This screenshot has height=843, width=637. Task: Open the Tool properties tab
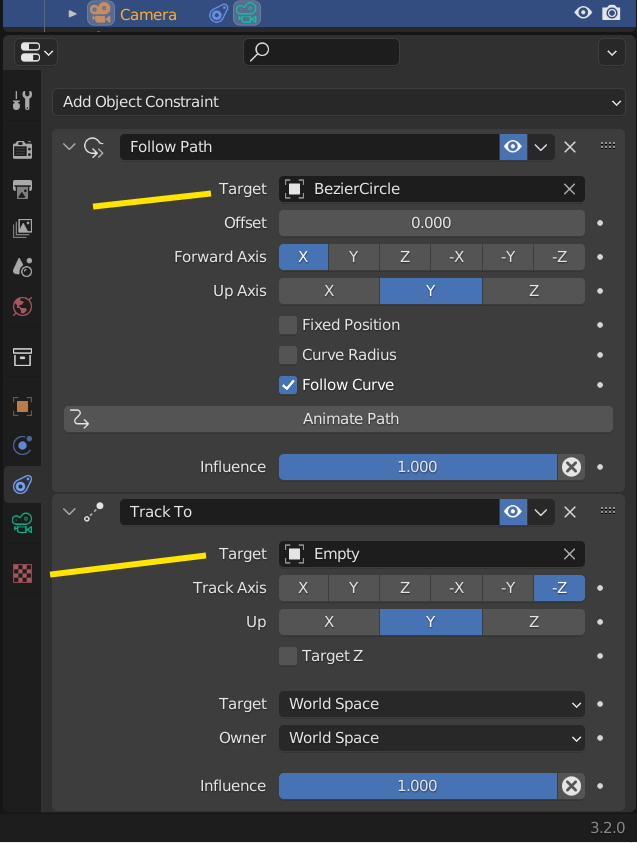click(22, 101)
